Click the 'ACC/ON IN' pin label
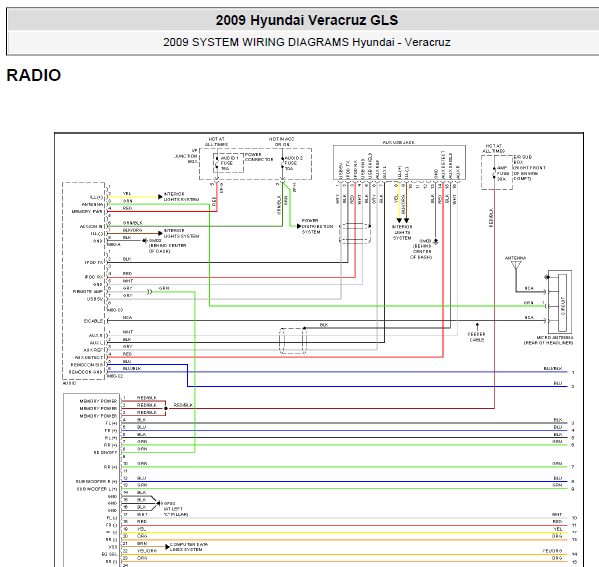 click(91, 226)
